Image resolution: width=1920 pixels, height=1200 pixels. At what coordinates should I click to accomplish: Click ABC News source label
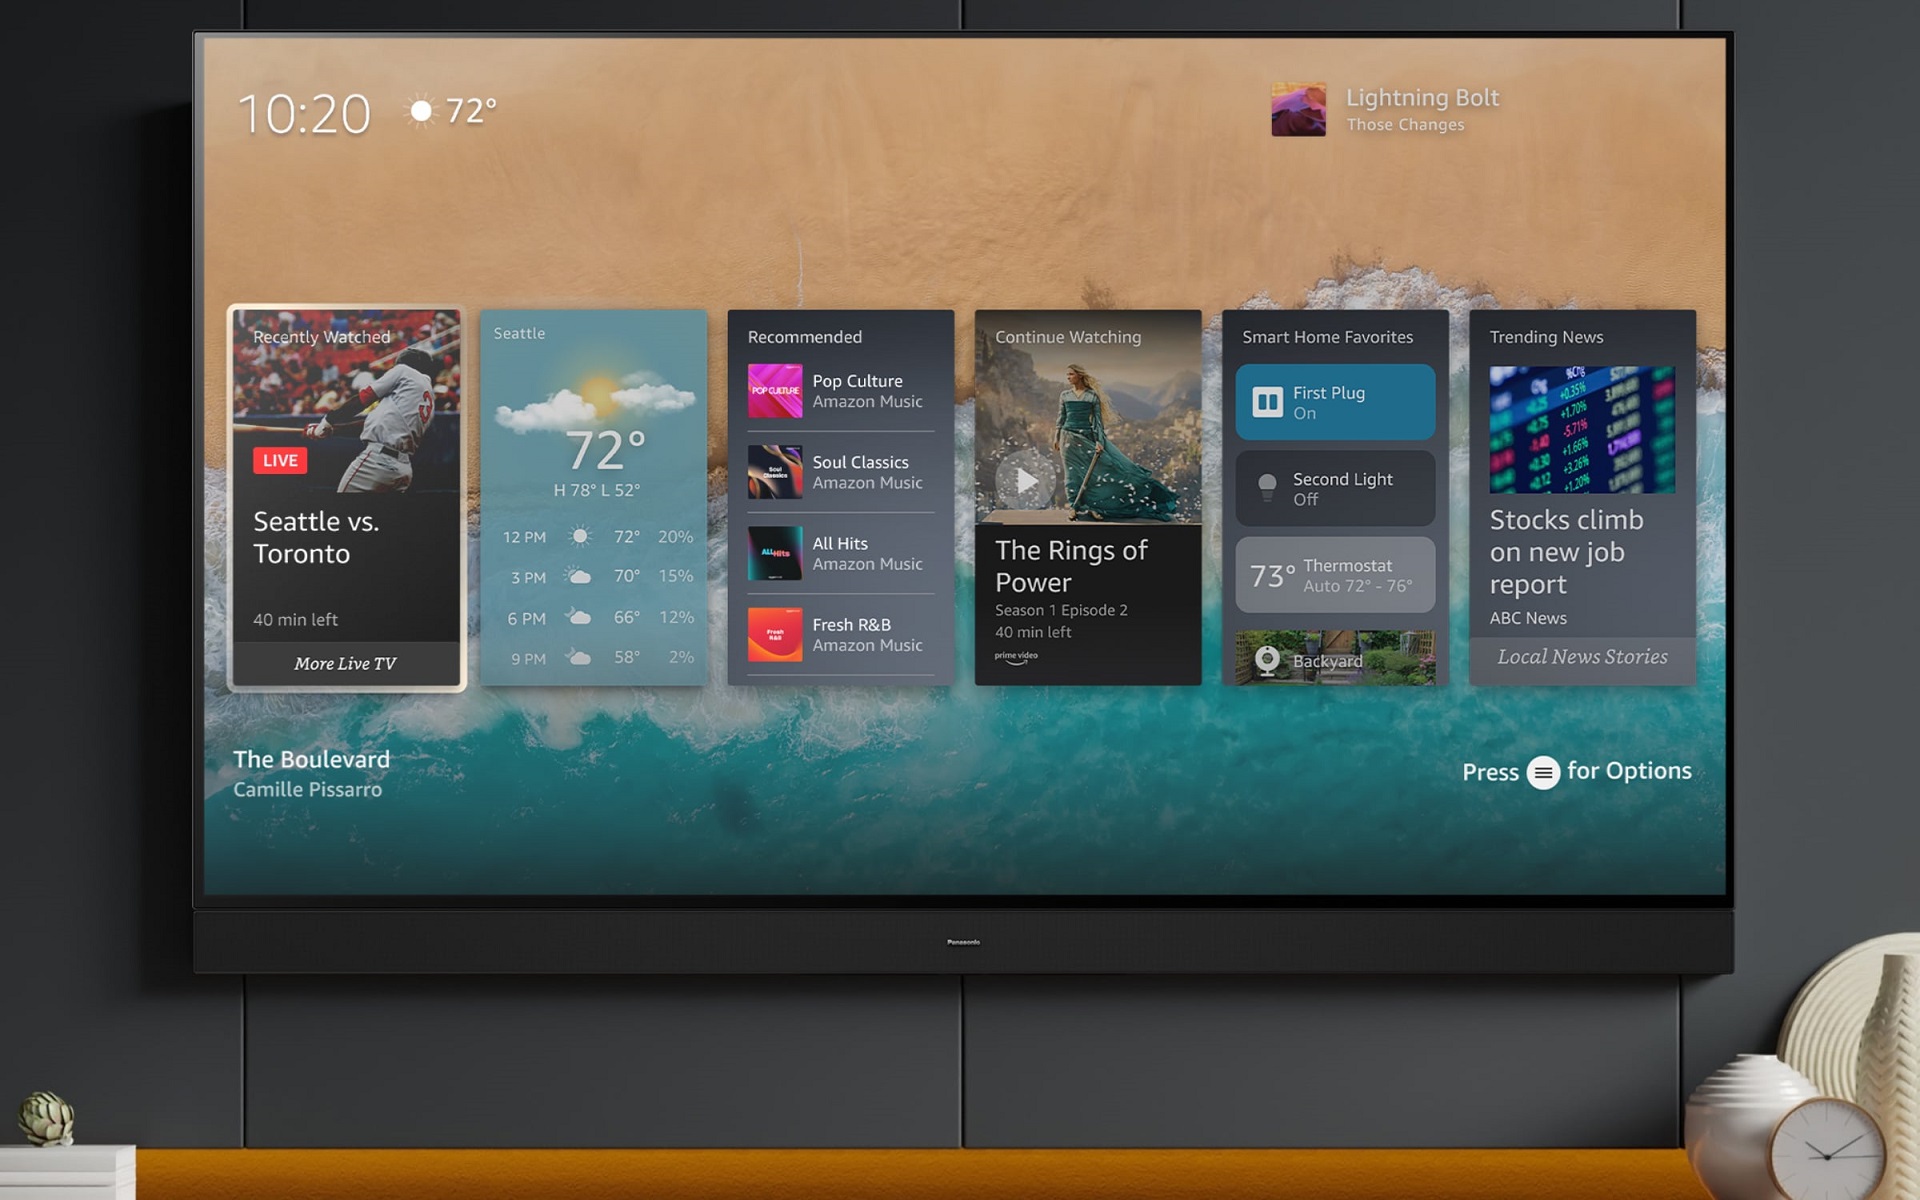tap(1528, 618)
